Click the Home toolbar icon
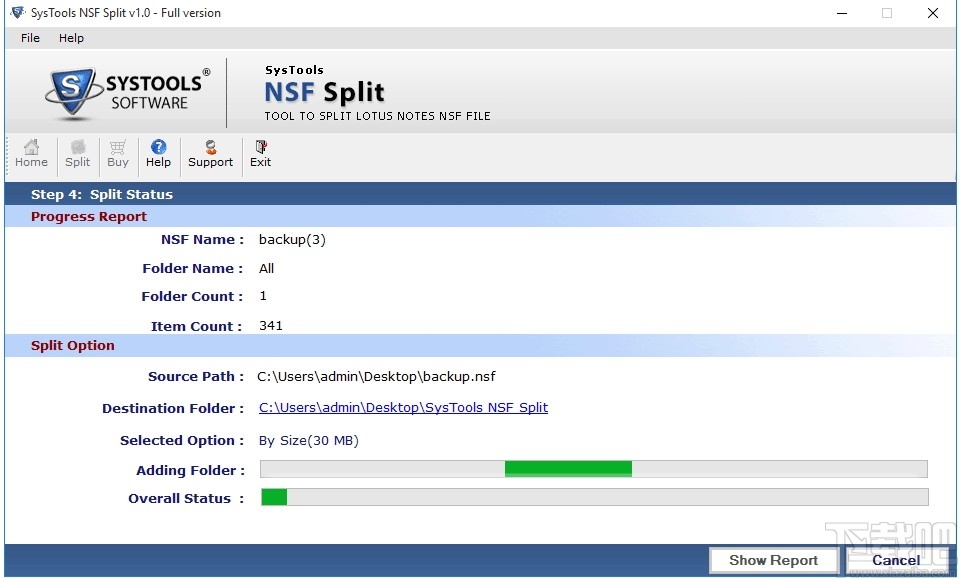Image resolution: width=960 pixels, height=578 pixels. pyautogui.click(x=31, y=154)
